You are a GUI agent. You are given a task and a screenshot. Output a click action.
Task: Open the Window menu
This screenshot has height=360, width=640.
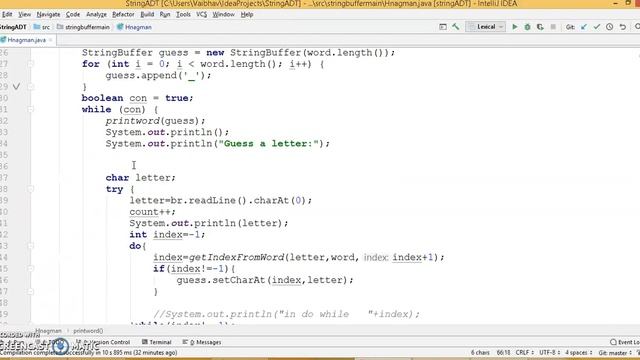[x=224, y=14]
